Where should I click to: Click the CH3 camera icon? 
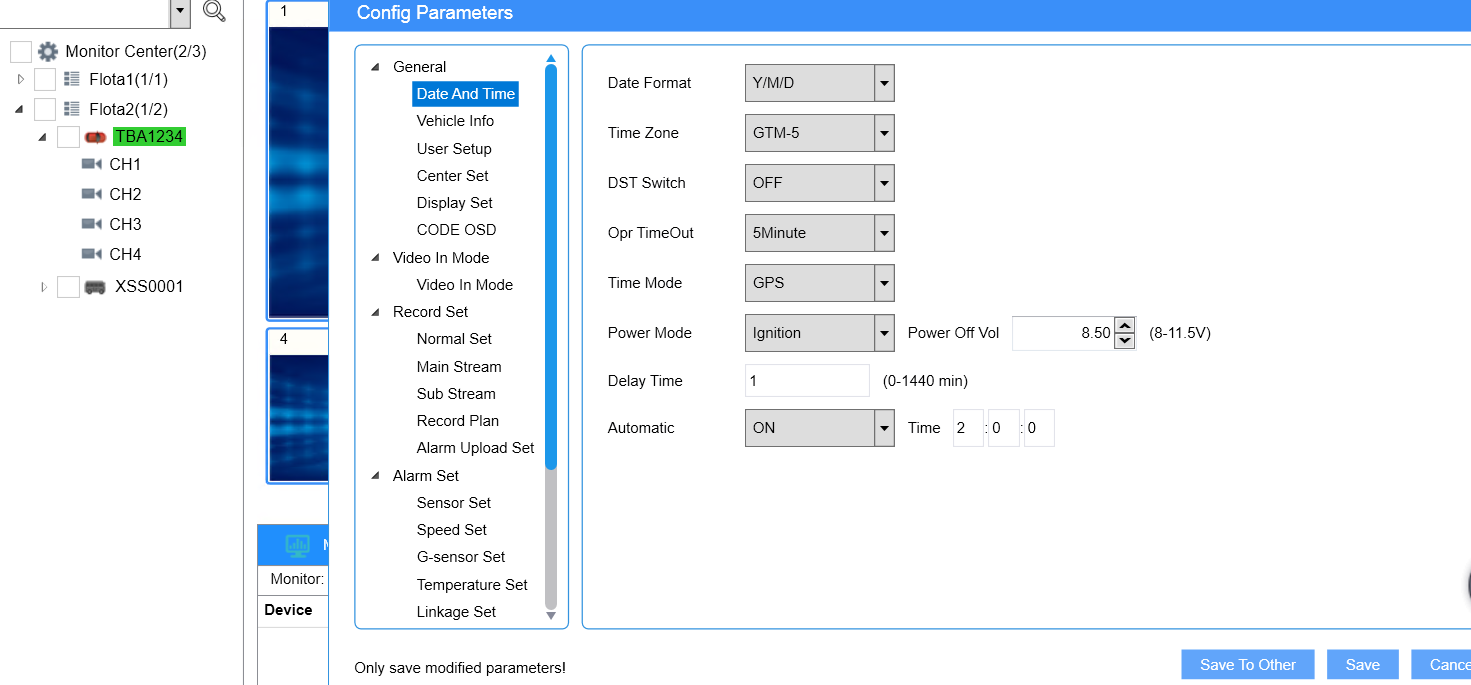tap(92, 224)
